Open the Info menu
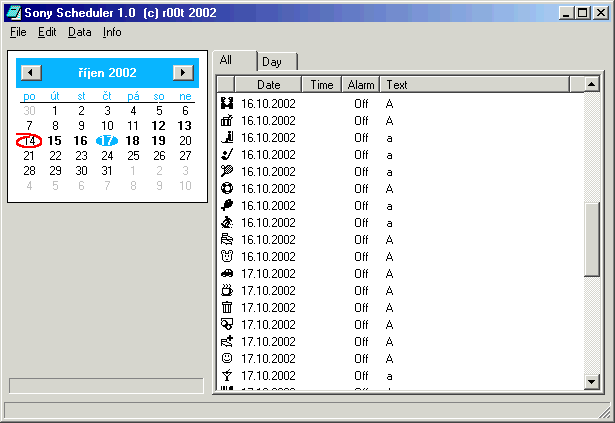615x423 pixels. 112,32
